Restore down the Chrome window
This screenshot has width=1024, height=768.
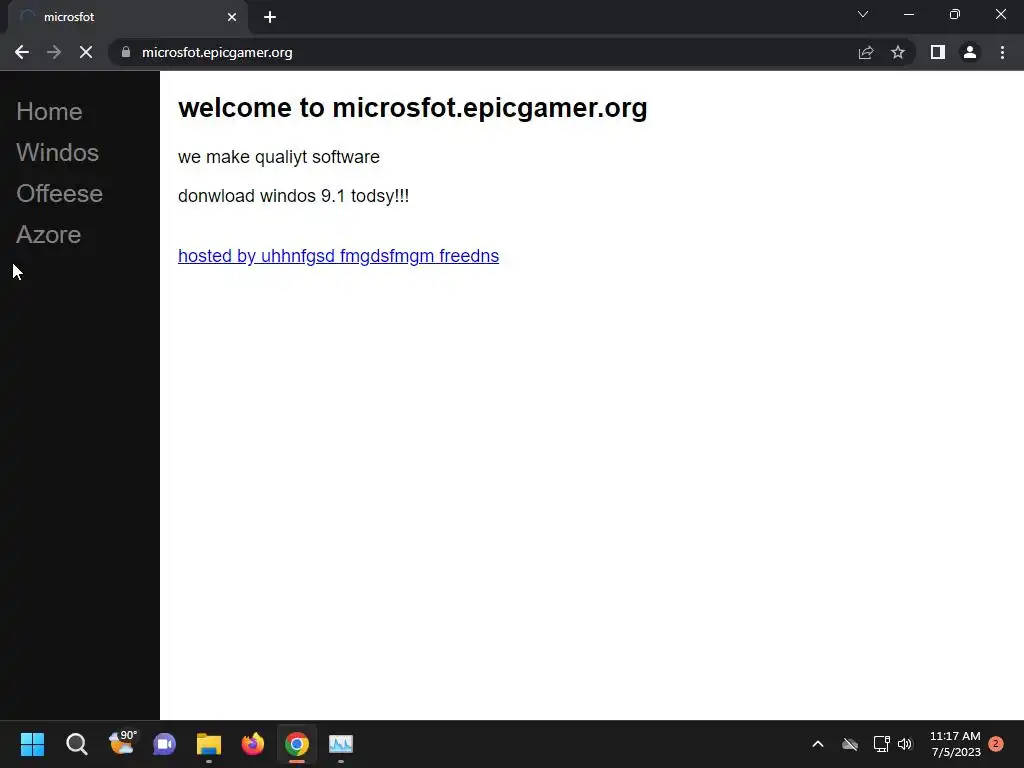(x=955, y=14)
